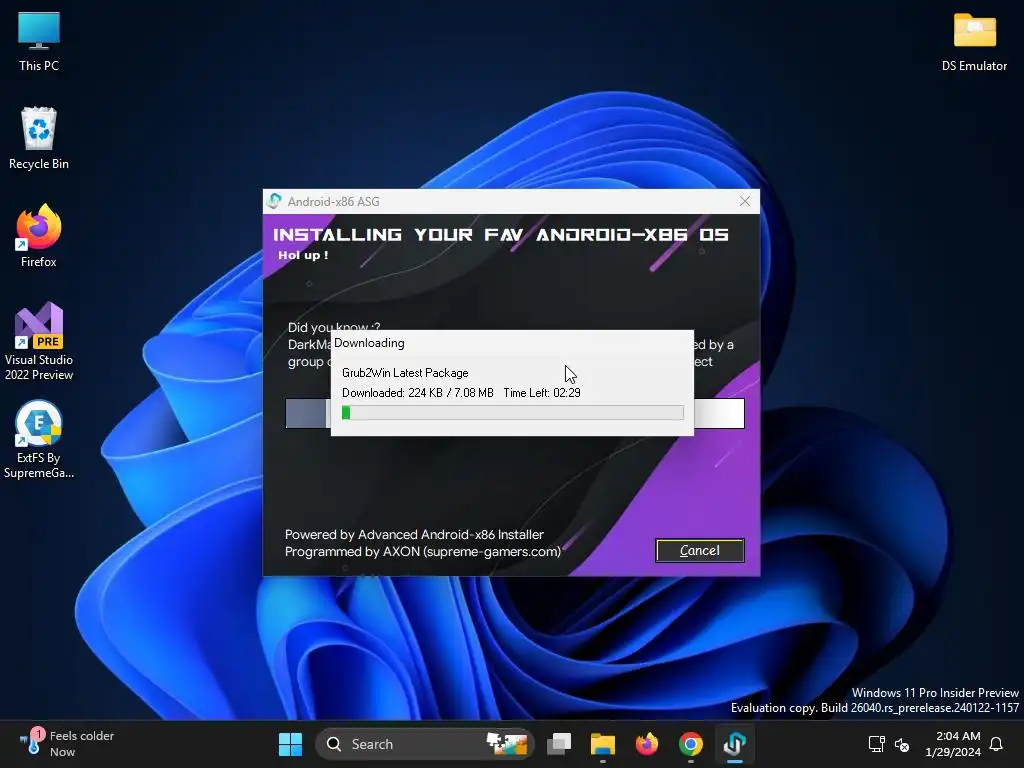Open the DS Emulator desktop folder
The height and width of the screenshot is (768, 1024).
pos(974,42)
